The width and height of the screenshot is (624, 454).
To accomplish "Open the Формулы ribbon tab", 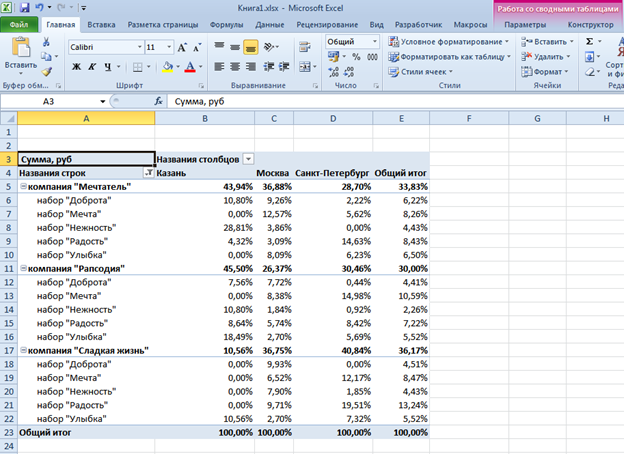I will coord(227,23).
